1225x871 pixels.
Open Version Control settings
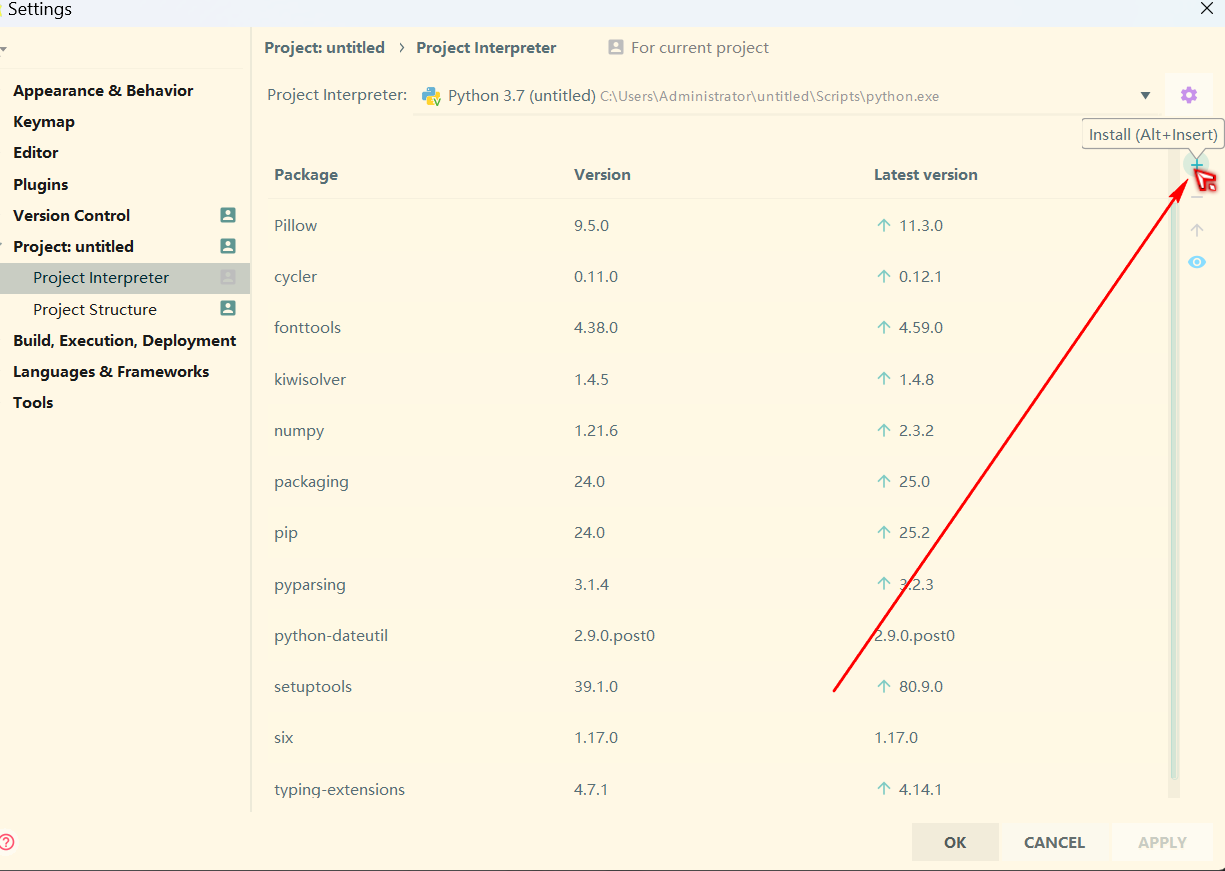[72, 215]
